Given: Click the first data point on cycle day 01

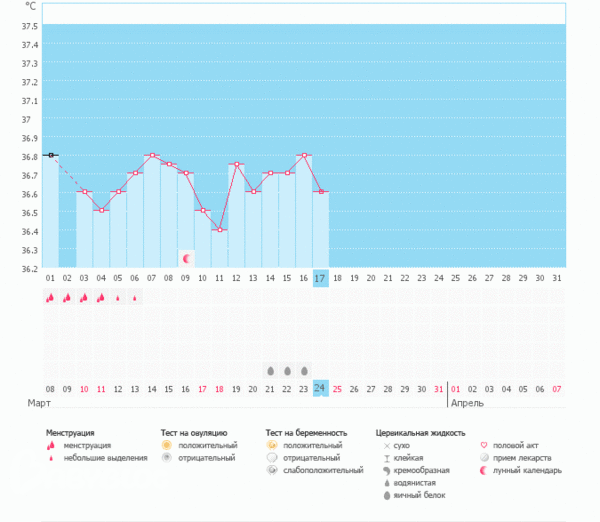Looking at the screenshot, I should pos(50,155).
